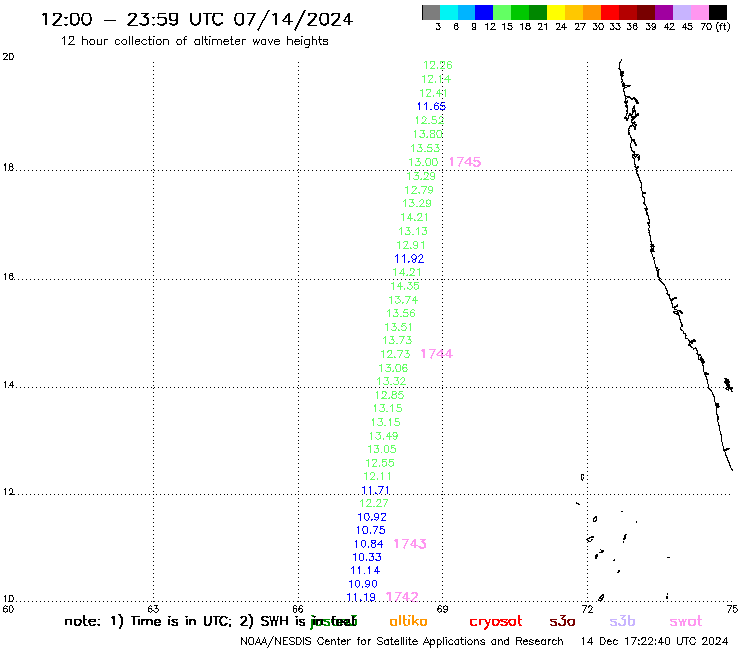The image size is (740, 650).
Task: Click the blue wave height '11.14'
Action: 365,570
